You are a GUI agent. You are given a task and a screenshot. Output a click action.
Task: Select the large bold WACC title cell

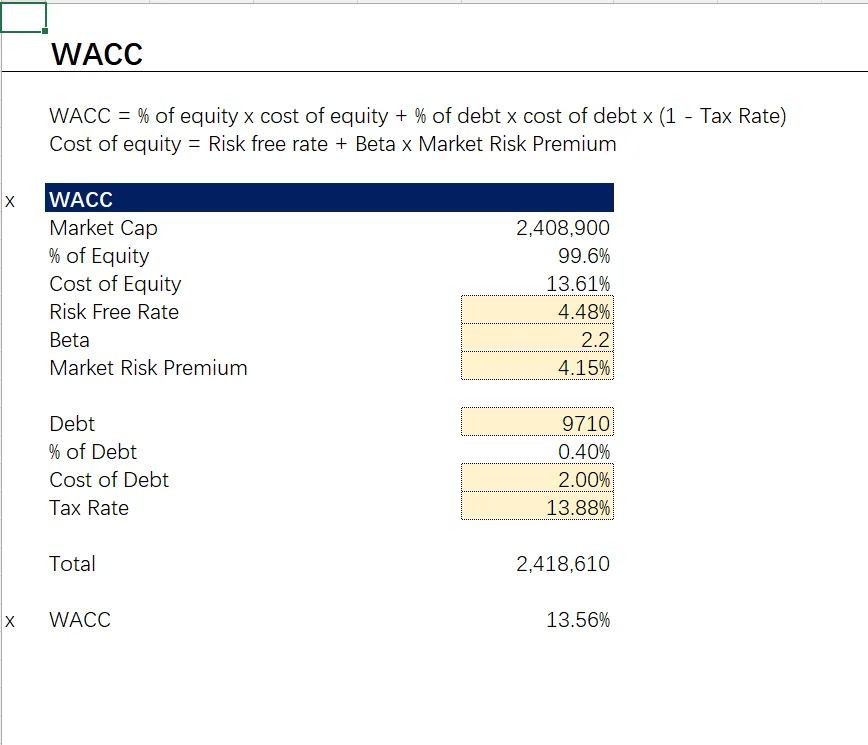97,55
